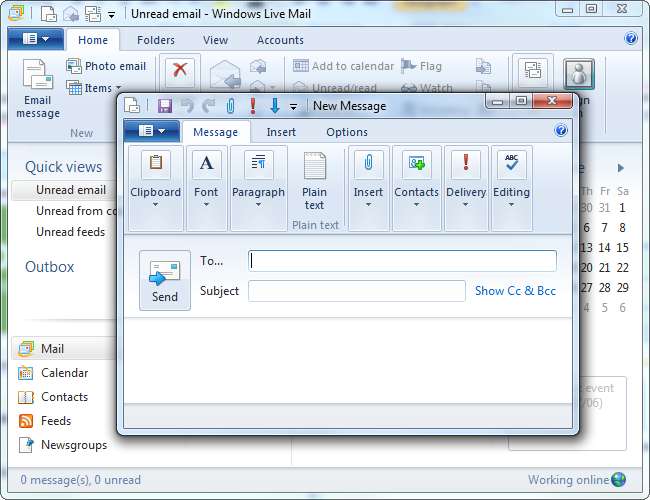Open the Paragraph group dropdown

point(258,188)
